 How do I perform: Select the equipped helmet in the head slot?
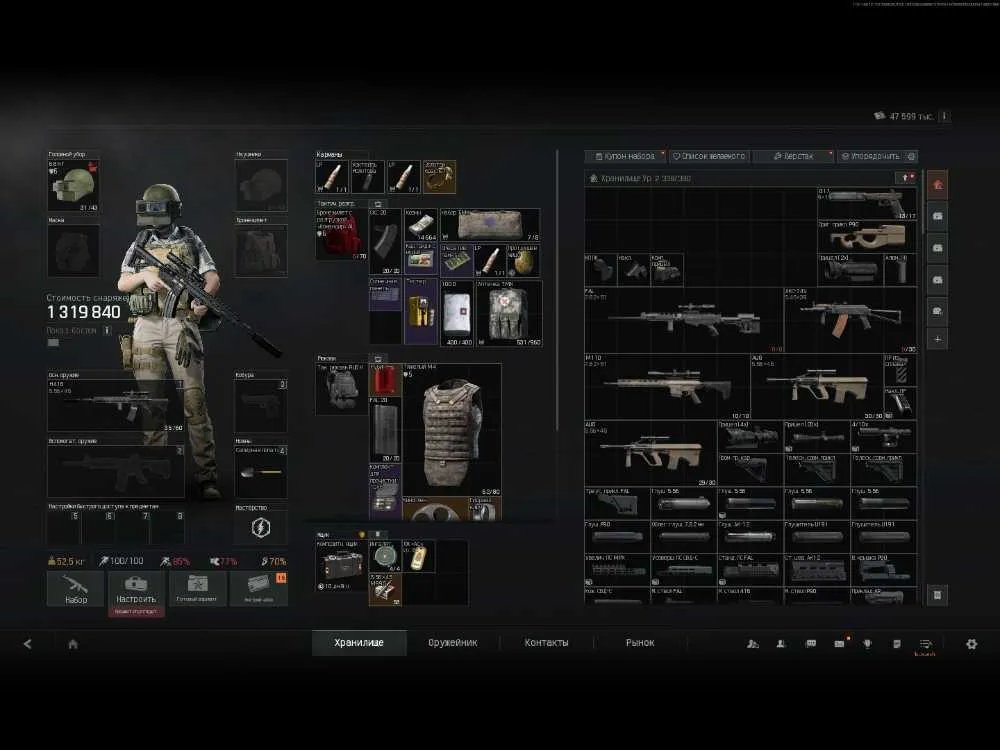coord(73,185)
